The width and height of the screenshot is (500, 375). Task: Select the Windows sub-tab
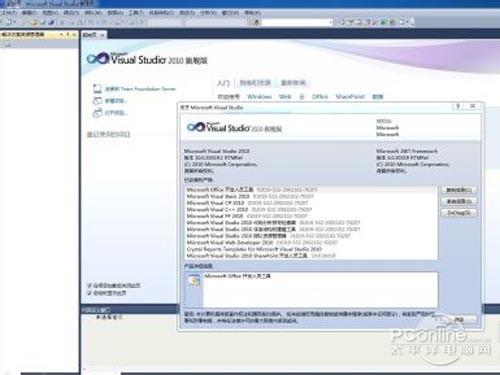(x=259, y=97)
